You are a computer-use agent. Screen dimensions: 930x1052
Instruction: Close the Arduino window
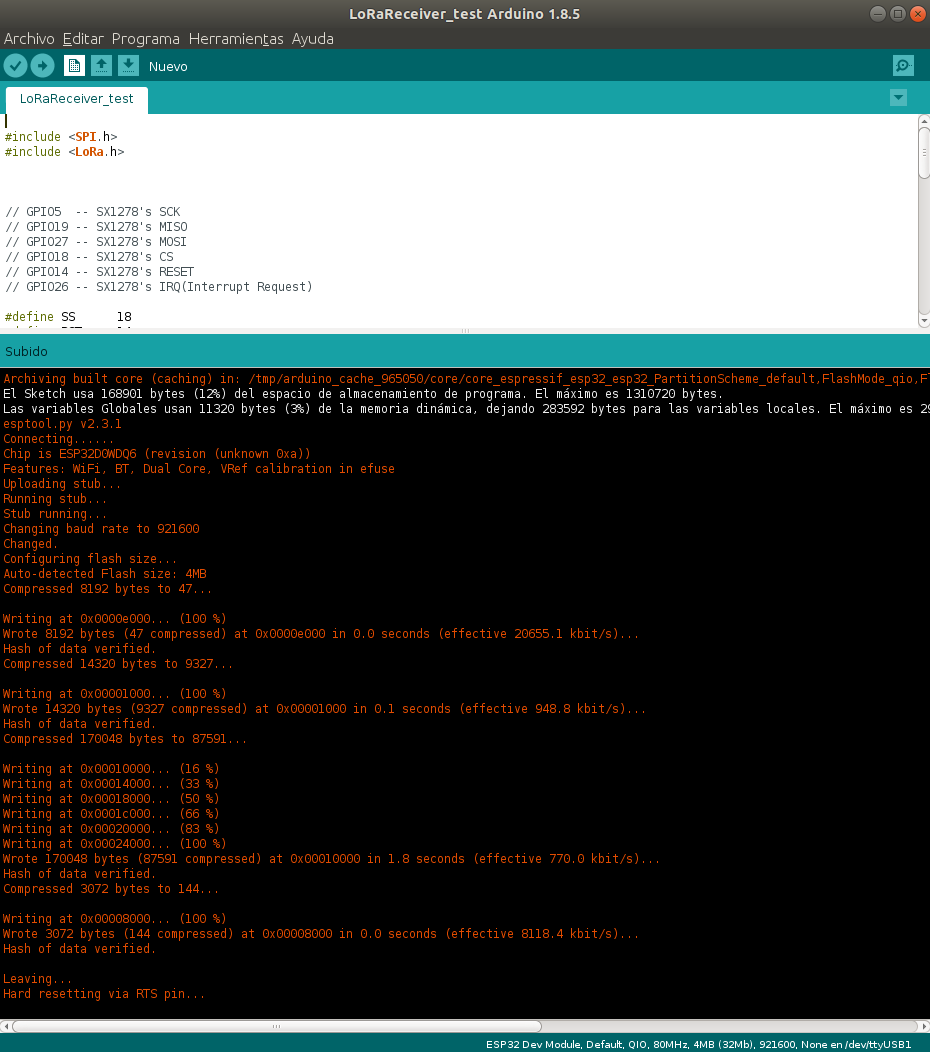(x=918, y=13)
